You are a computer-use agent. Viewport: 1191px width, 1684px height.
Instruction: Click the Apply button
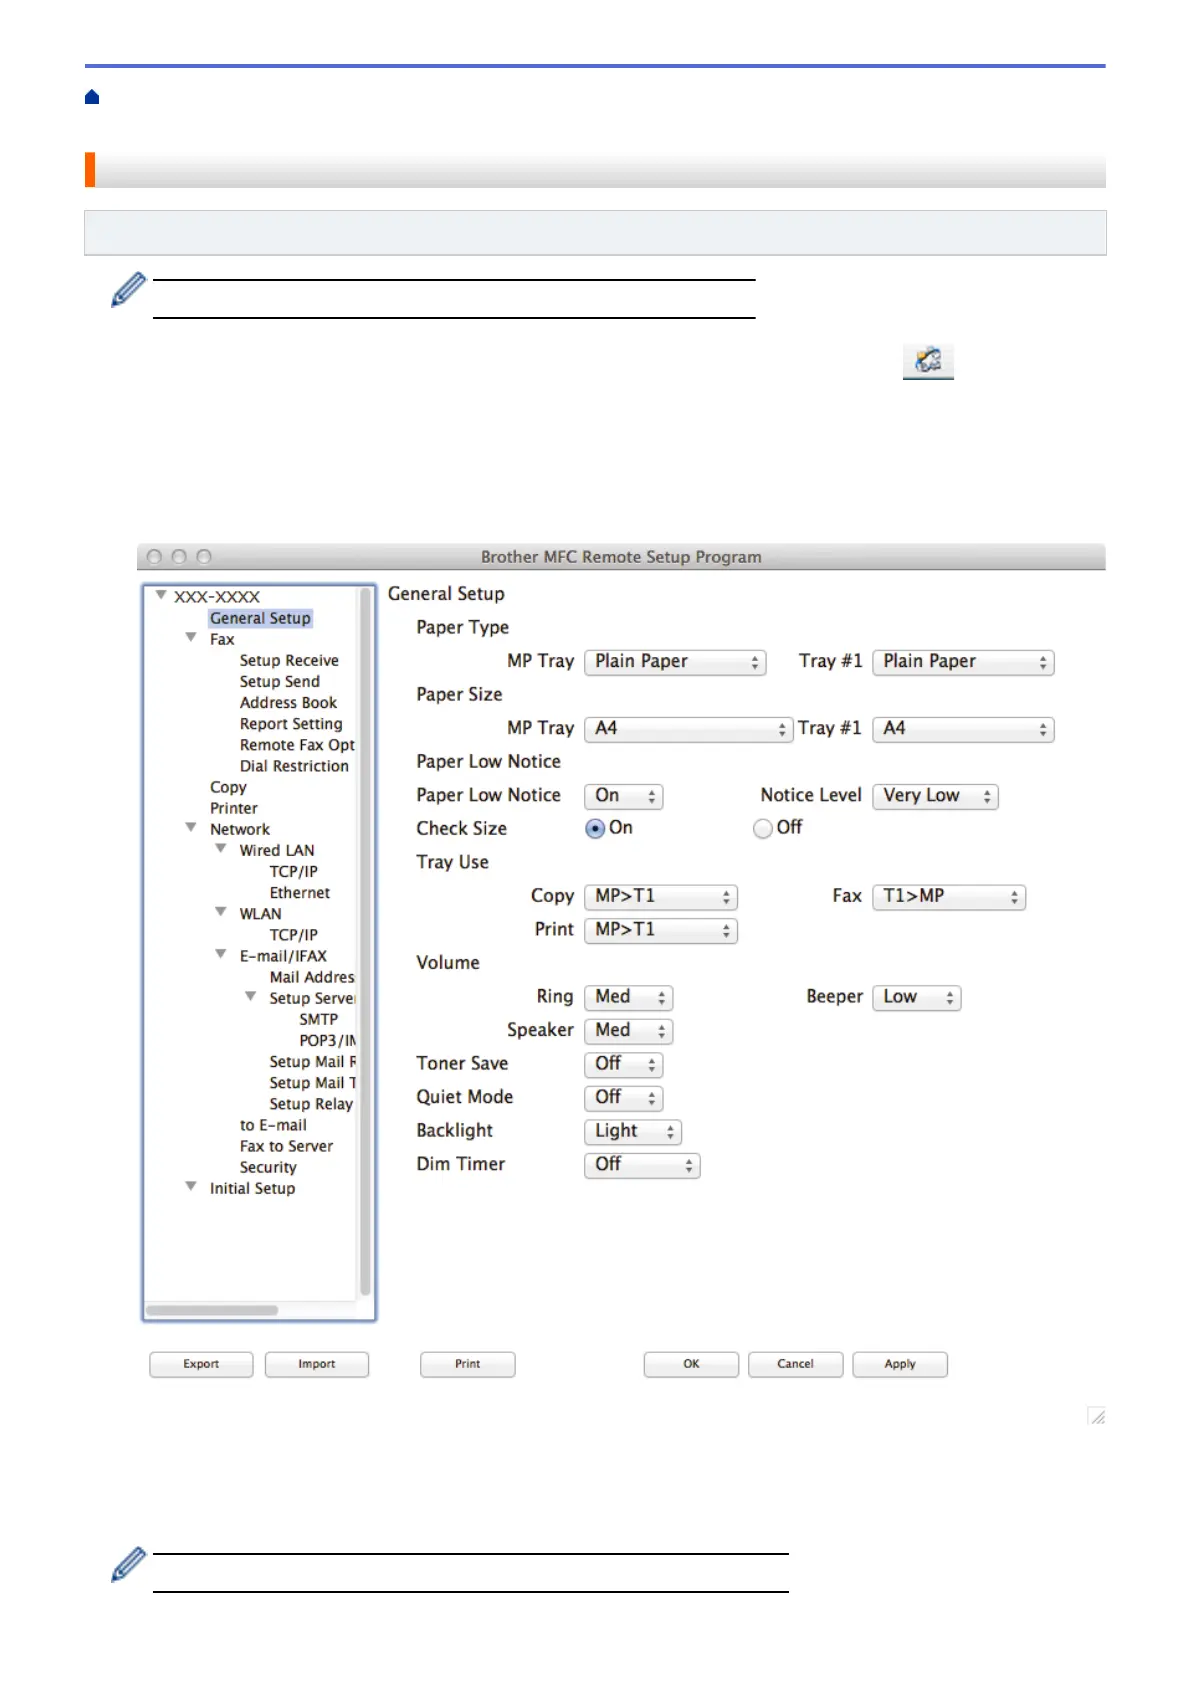(900, 1364)
